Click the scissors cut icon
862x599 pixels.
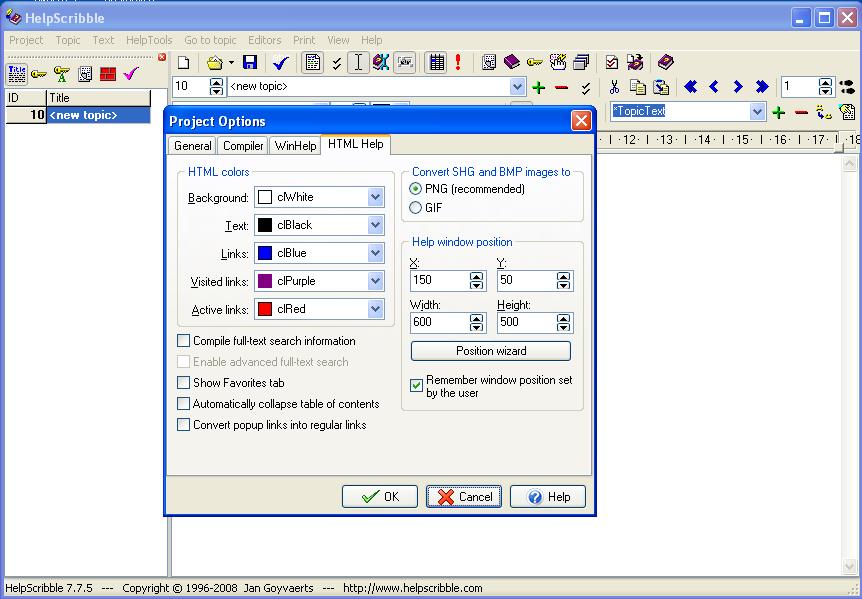pos(615,87)
